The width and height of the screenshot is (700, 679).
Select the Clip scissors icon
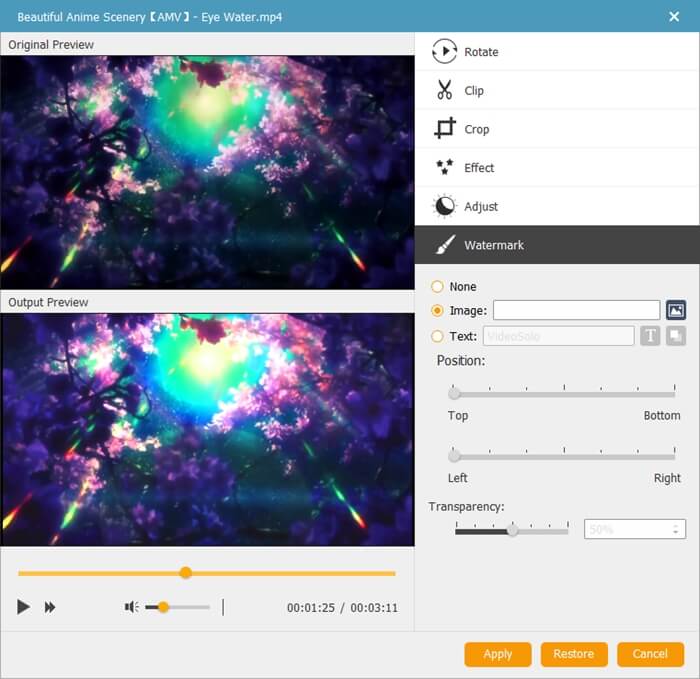click(x=444, y=90)
